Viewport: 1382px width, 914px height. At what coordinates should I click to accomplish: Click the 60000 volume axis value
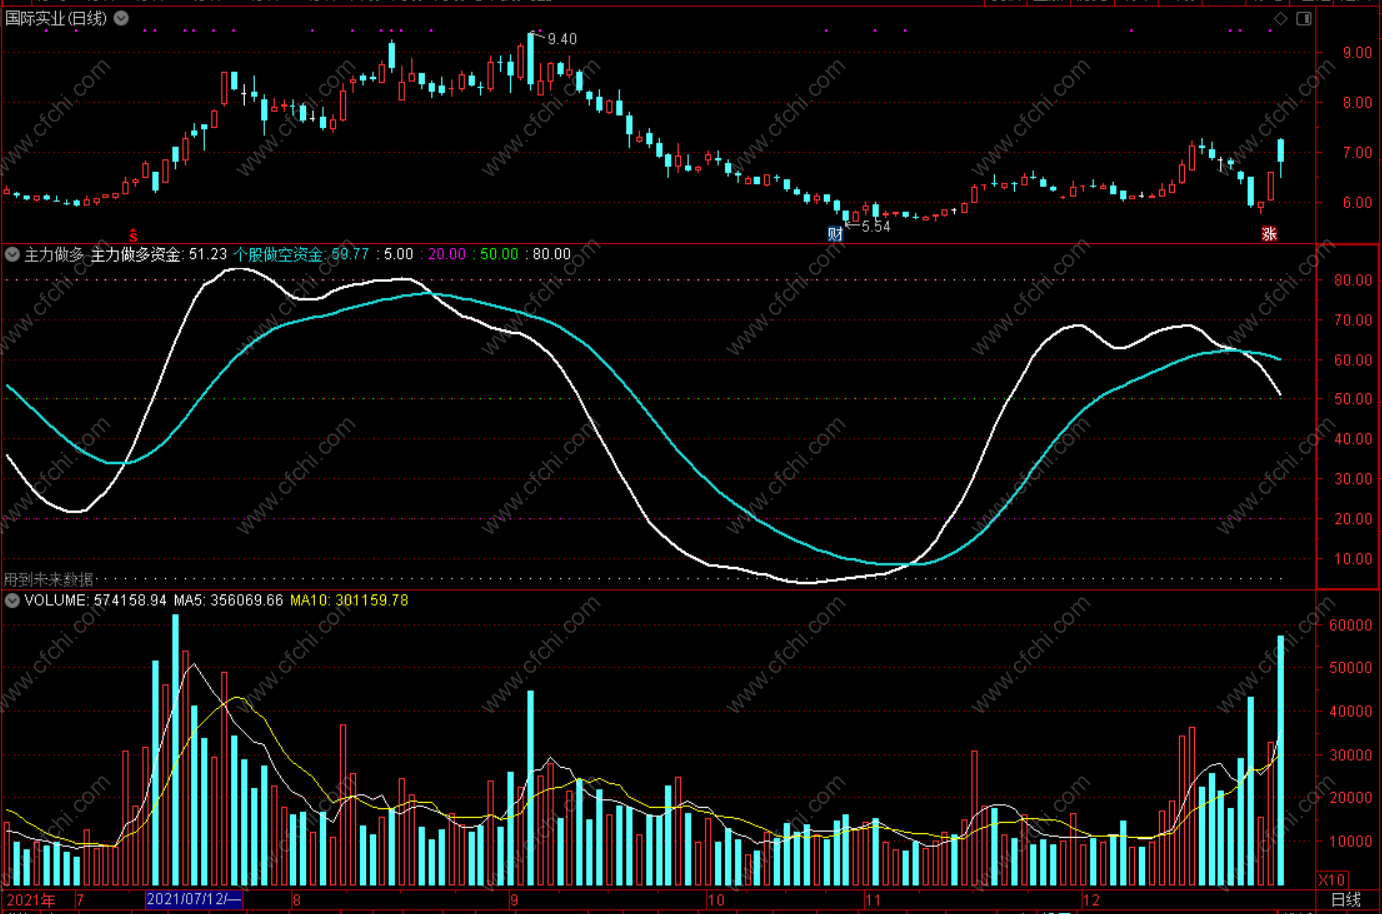pyautogui.click(x=1350, y=625)
